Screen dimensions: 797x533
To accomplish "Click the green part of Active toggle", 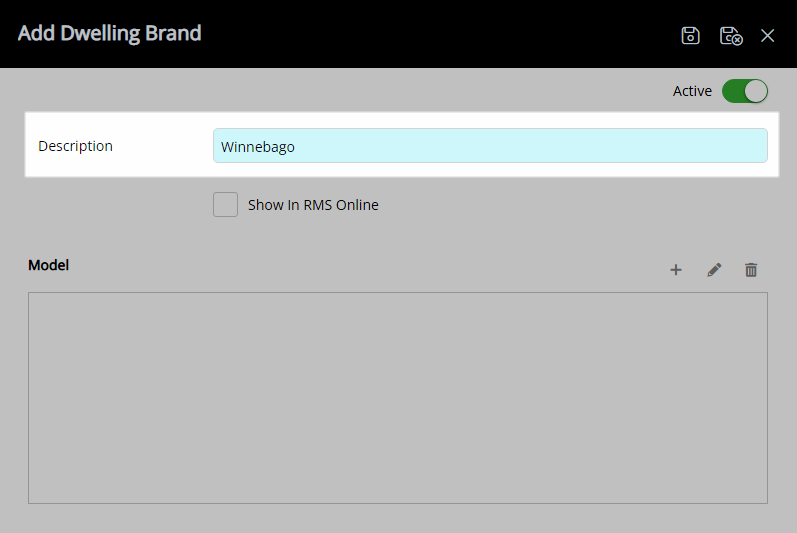I will click(734, 91).
